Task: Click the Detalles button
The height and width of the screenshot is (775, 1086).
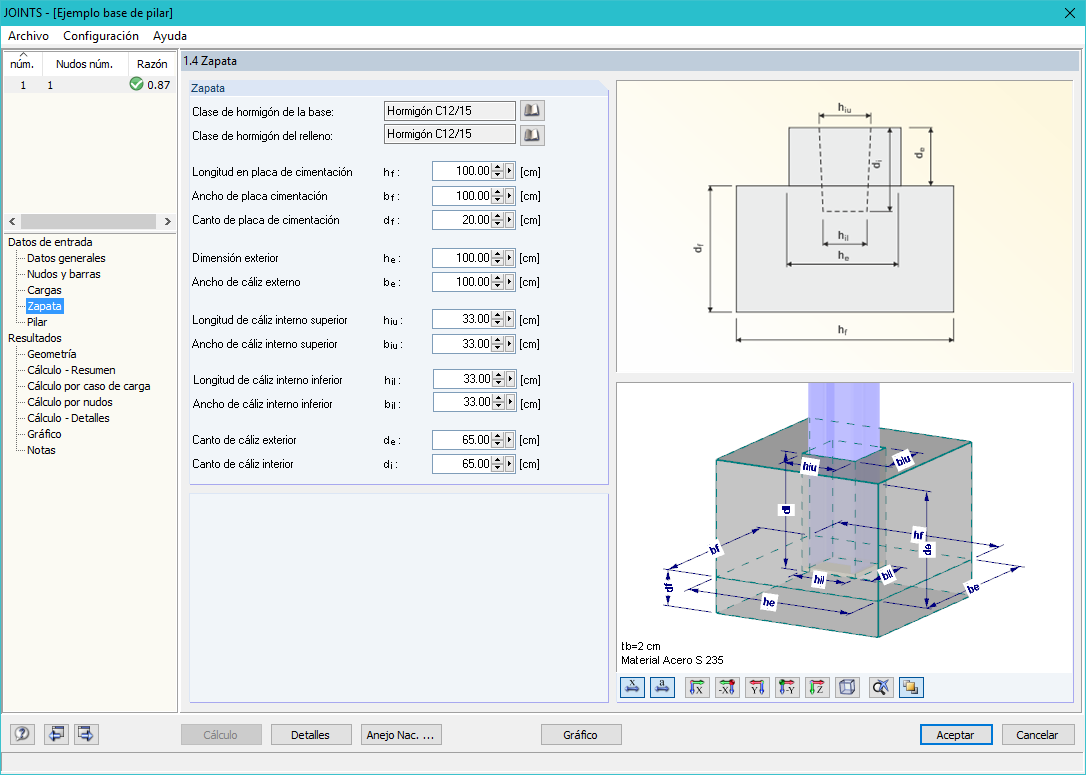Action: [310, 735]
